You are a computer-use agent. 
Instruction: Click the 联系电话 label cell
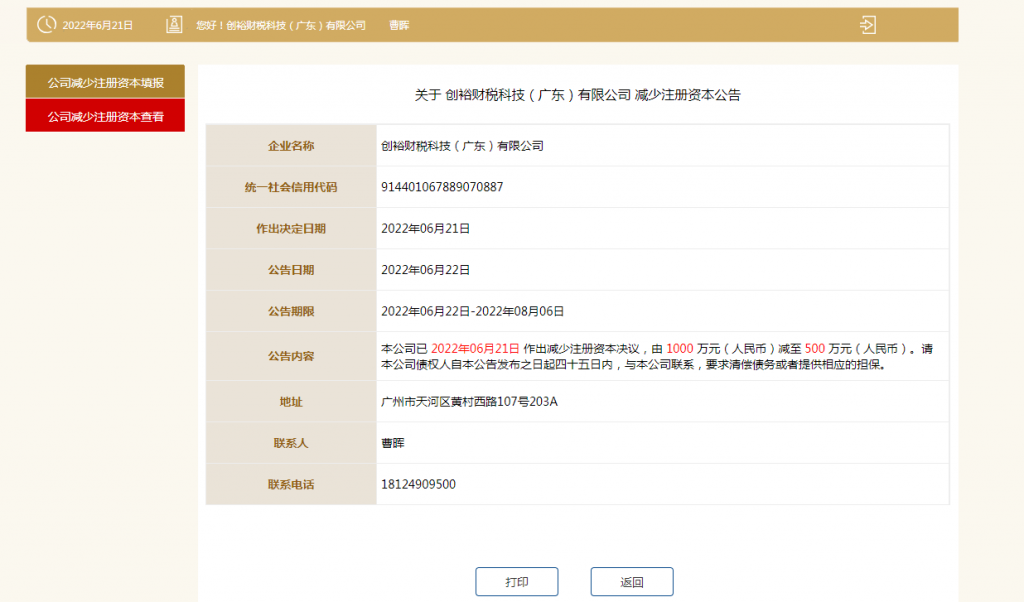291,484
